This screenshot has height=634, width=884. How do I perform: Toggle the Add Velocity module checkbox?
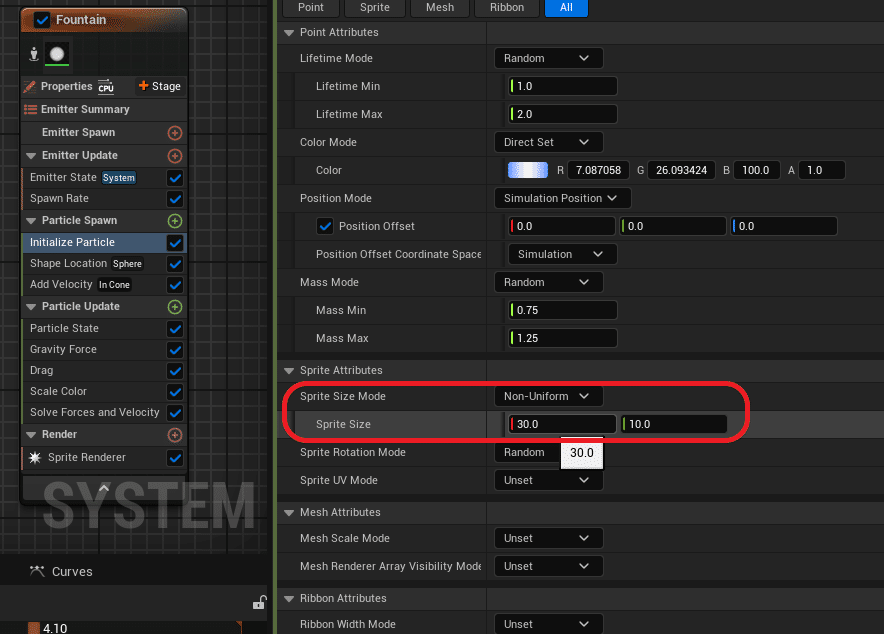[175, 285]
